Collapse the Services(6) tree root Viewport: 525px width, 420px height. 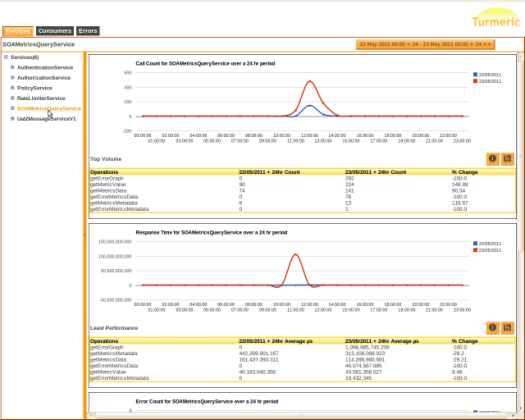tap(6, 57)
